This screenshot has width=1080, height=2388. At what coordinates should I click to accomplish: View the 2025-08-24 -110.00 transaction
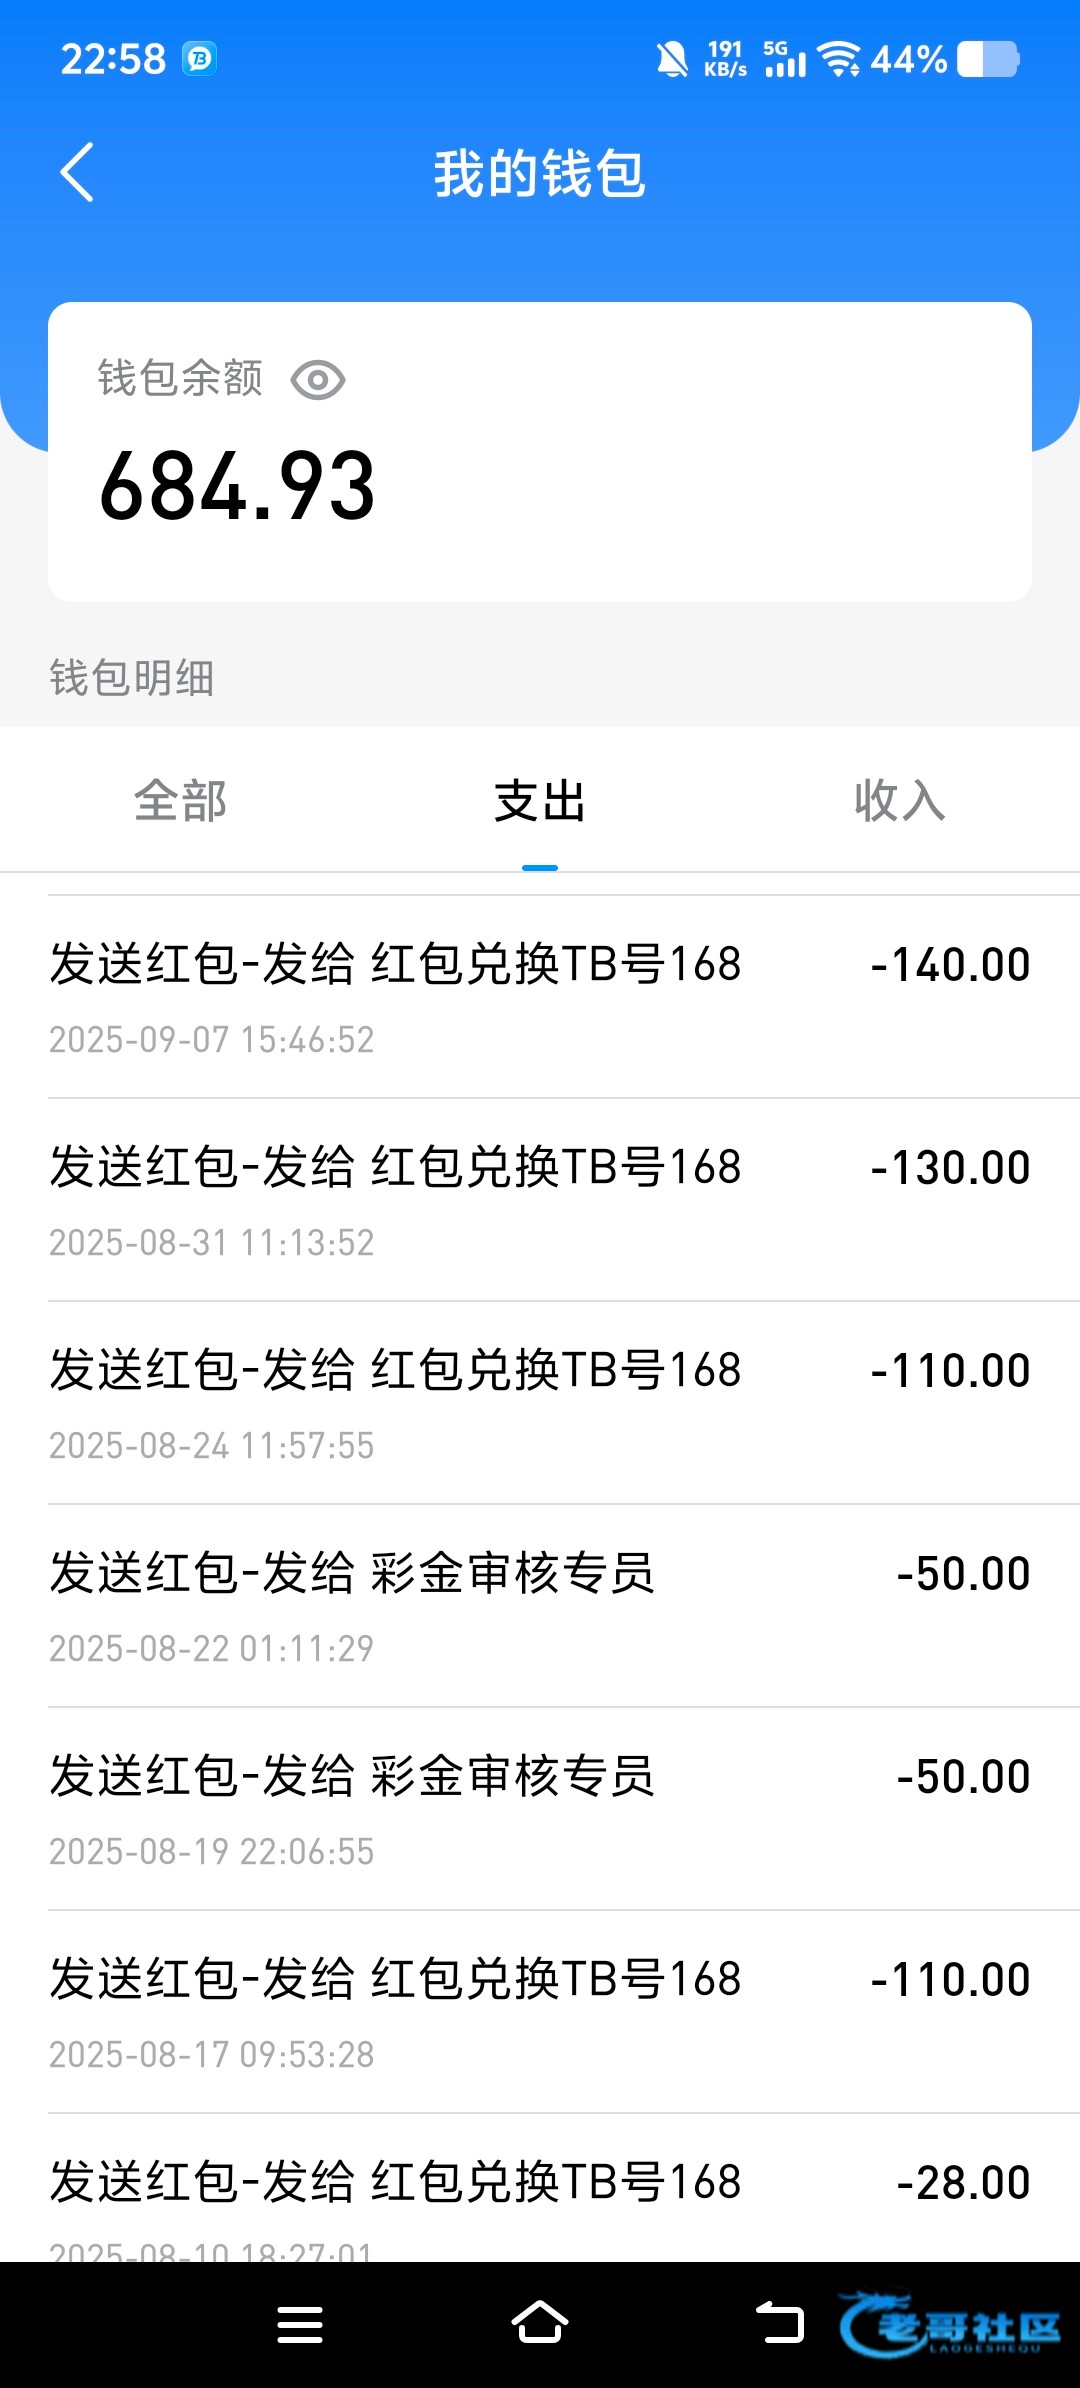(540, 1403)
